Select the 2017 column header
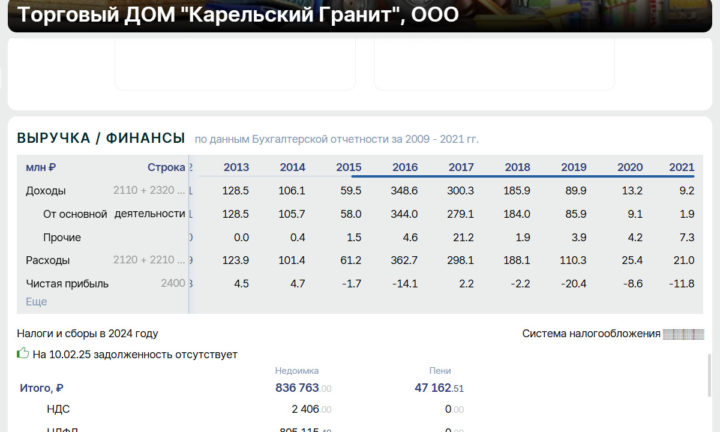This screenshot has height=432, width=720. (461, 167)
